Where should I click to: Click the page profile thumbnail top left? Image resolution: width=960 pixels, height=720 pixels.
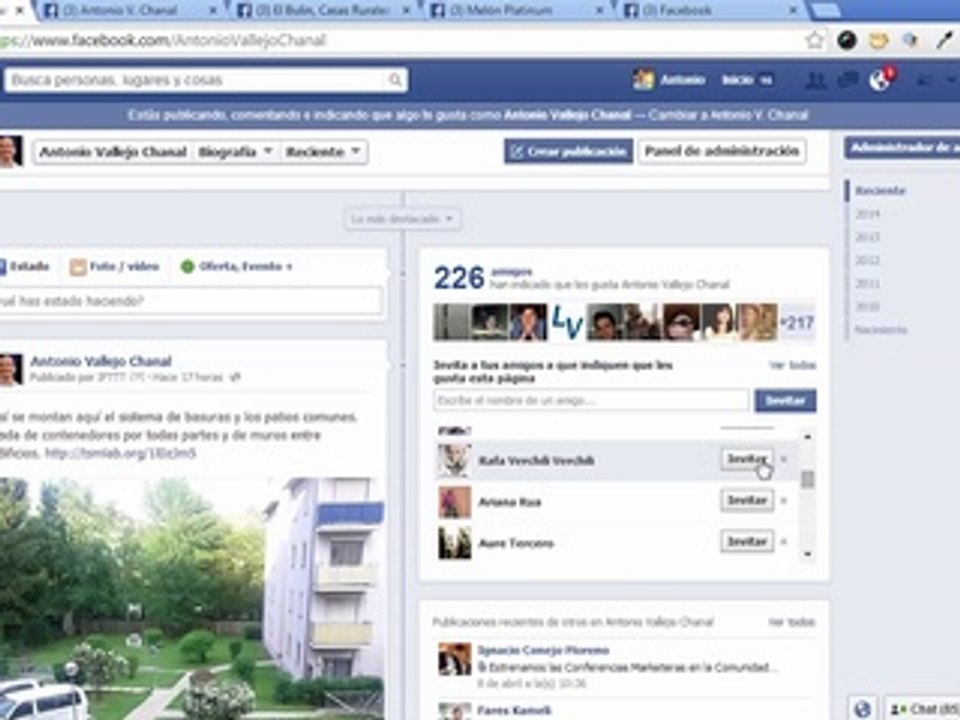click(10, 151)
